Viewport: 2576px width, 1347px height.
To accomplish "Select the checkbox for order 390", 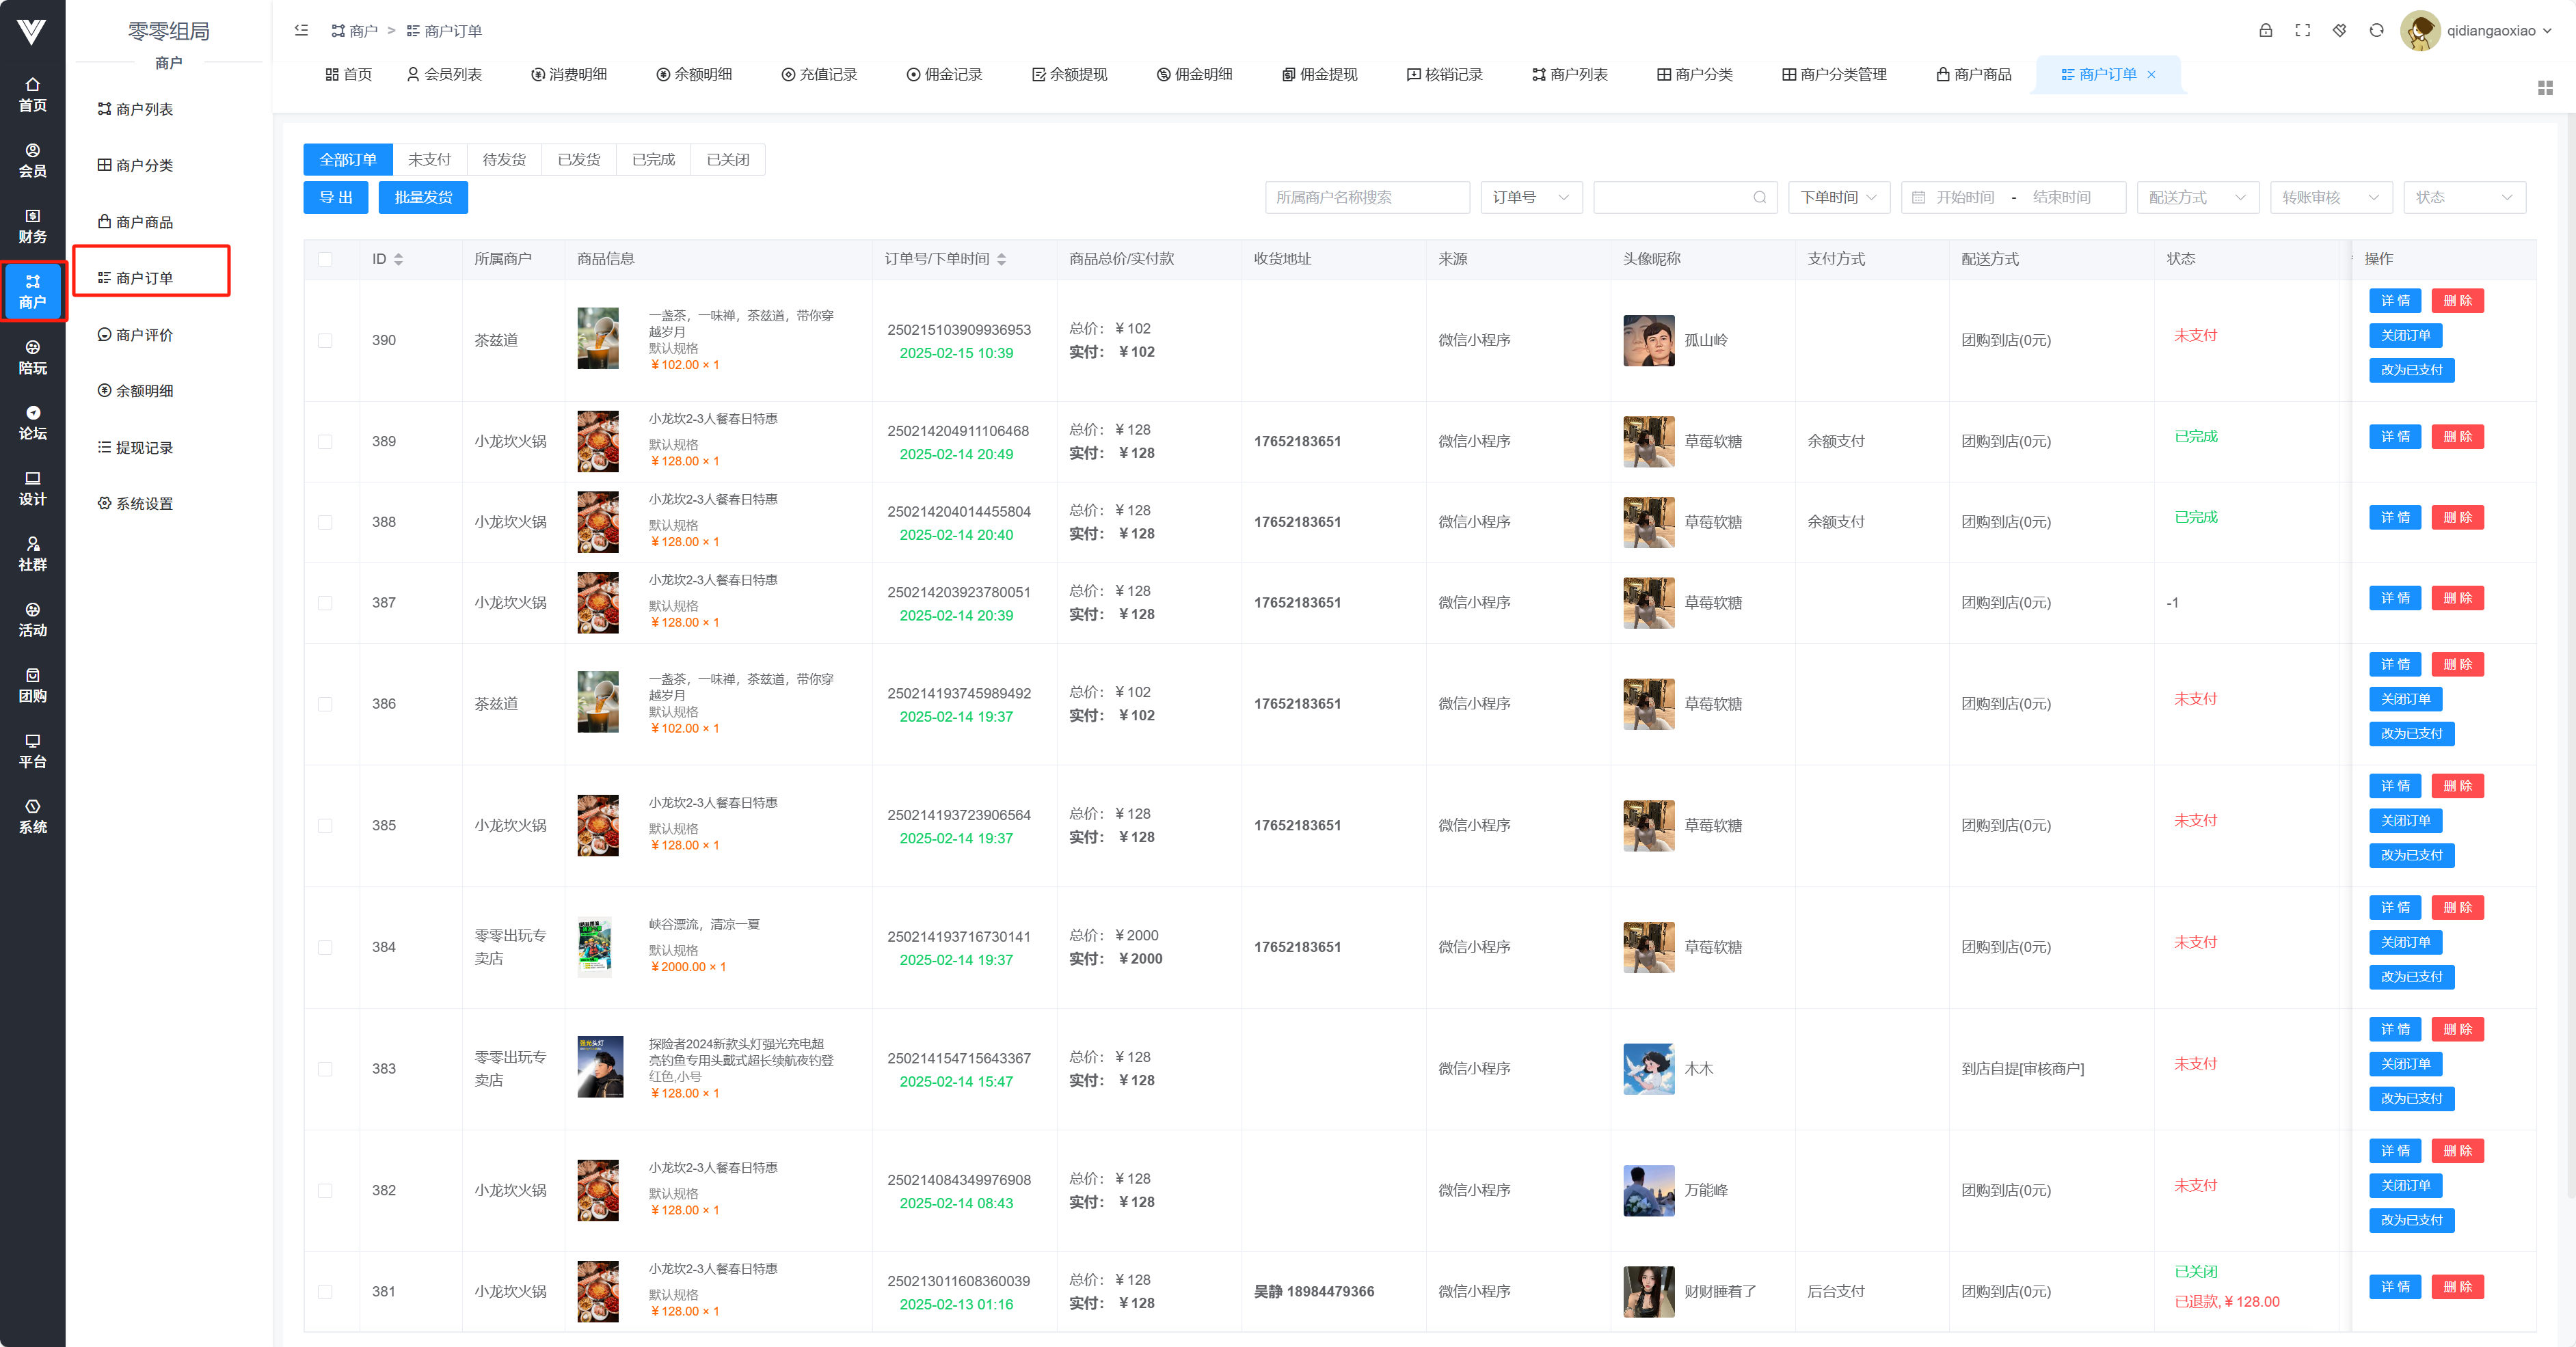I will (325, 340).
